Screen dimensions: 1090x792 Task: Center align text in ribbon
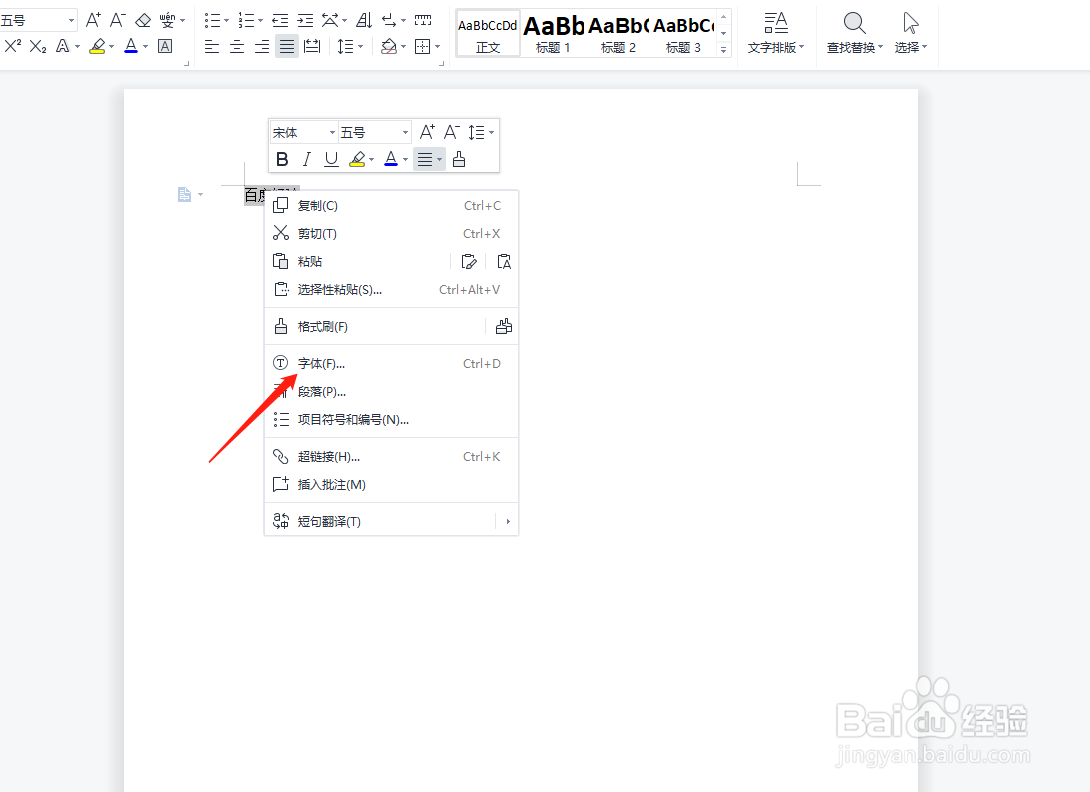pyautogui.click(x=237, y=47)
